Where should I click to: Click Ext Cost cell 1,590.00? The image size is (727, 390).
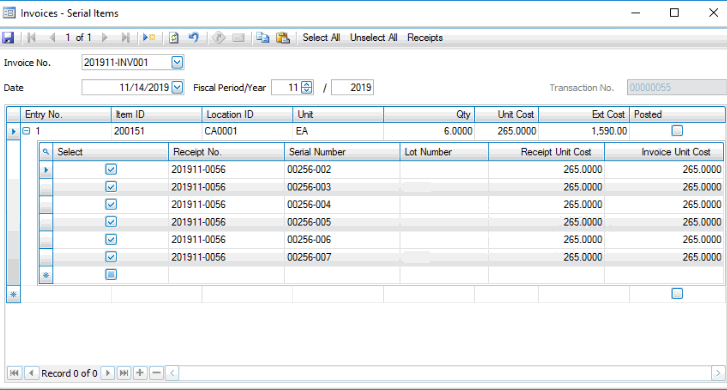click(x=584, y=131)
